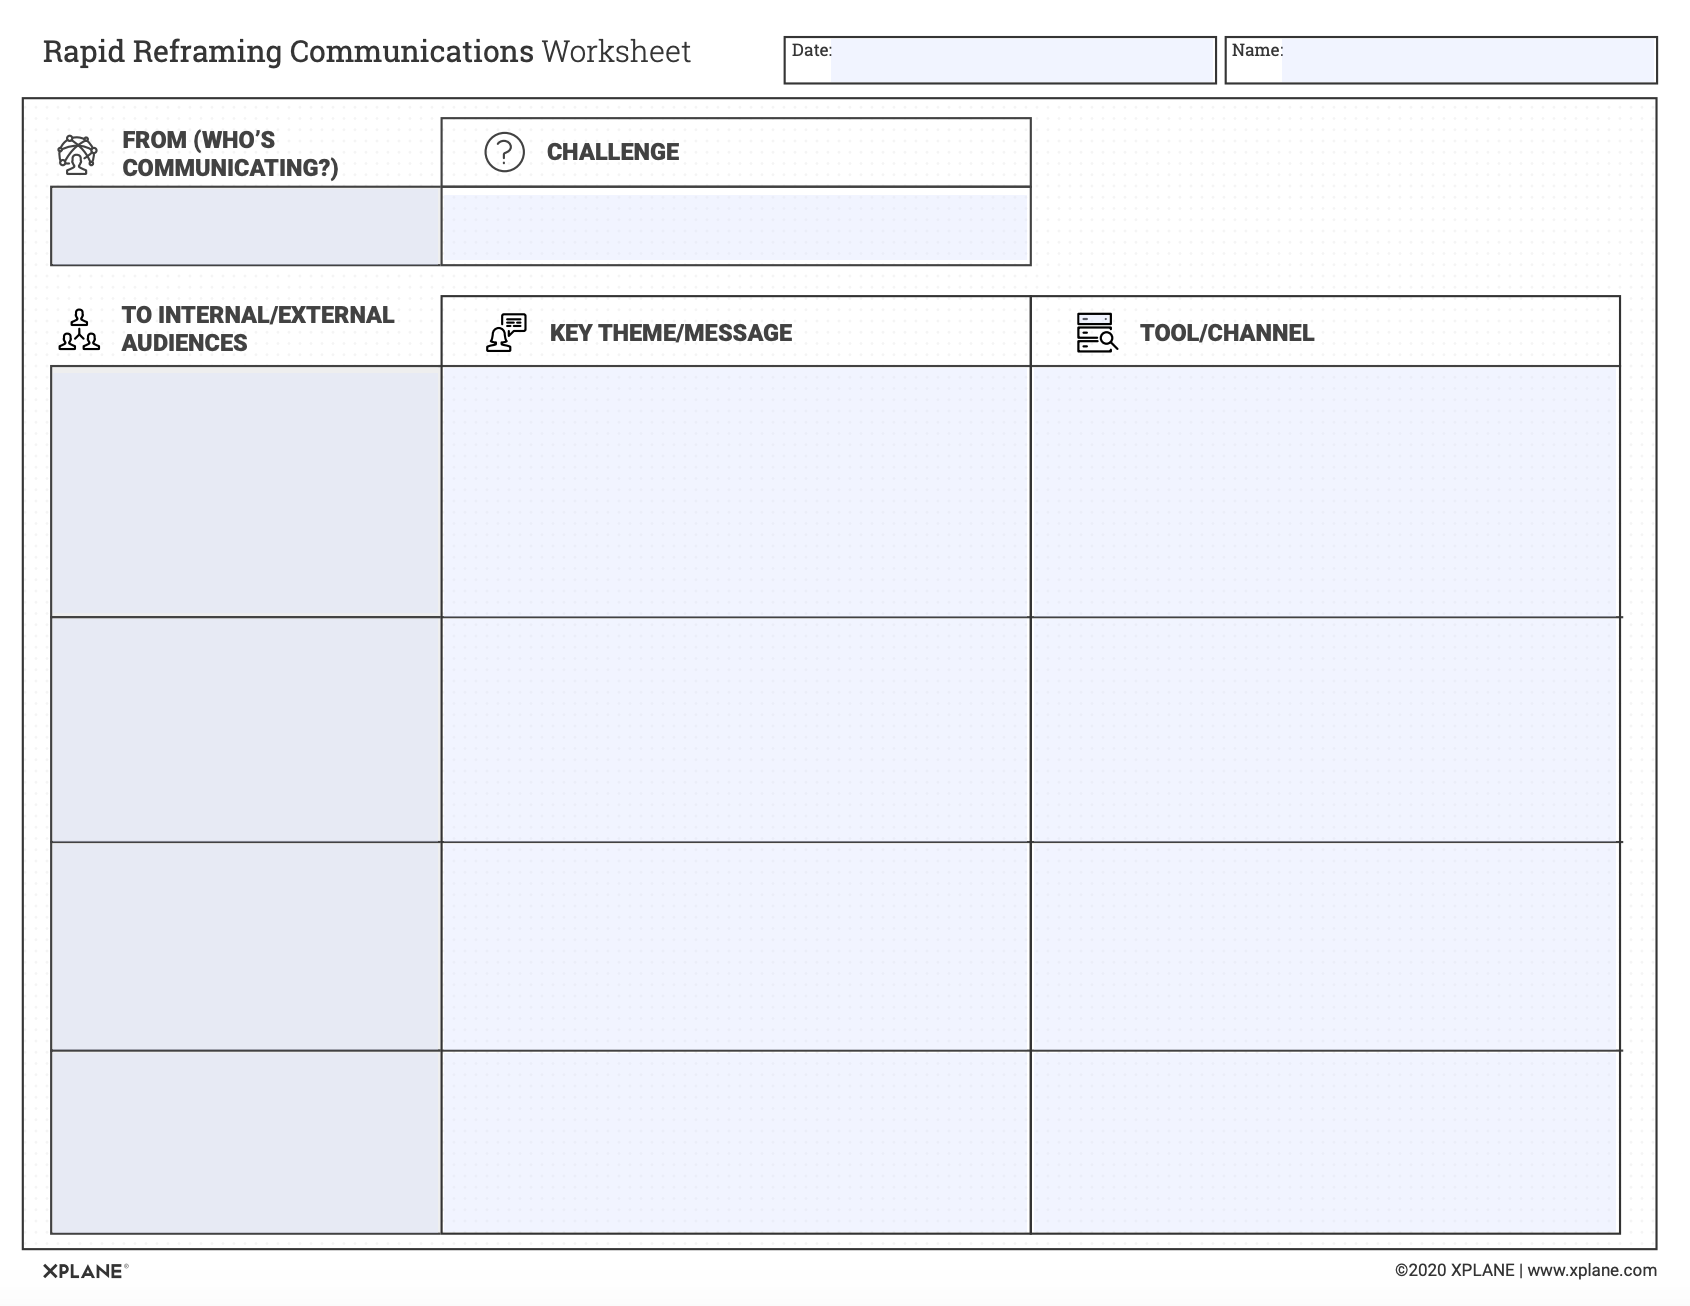Focus the Date field at the top
The width and height of the screenshot is (1690, 1306).
point(1021,61)
